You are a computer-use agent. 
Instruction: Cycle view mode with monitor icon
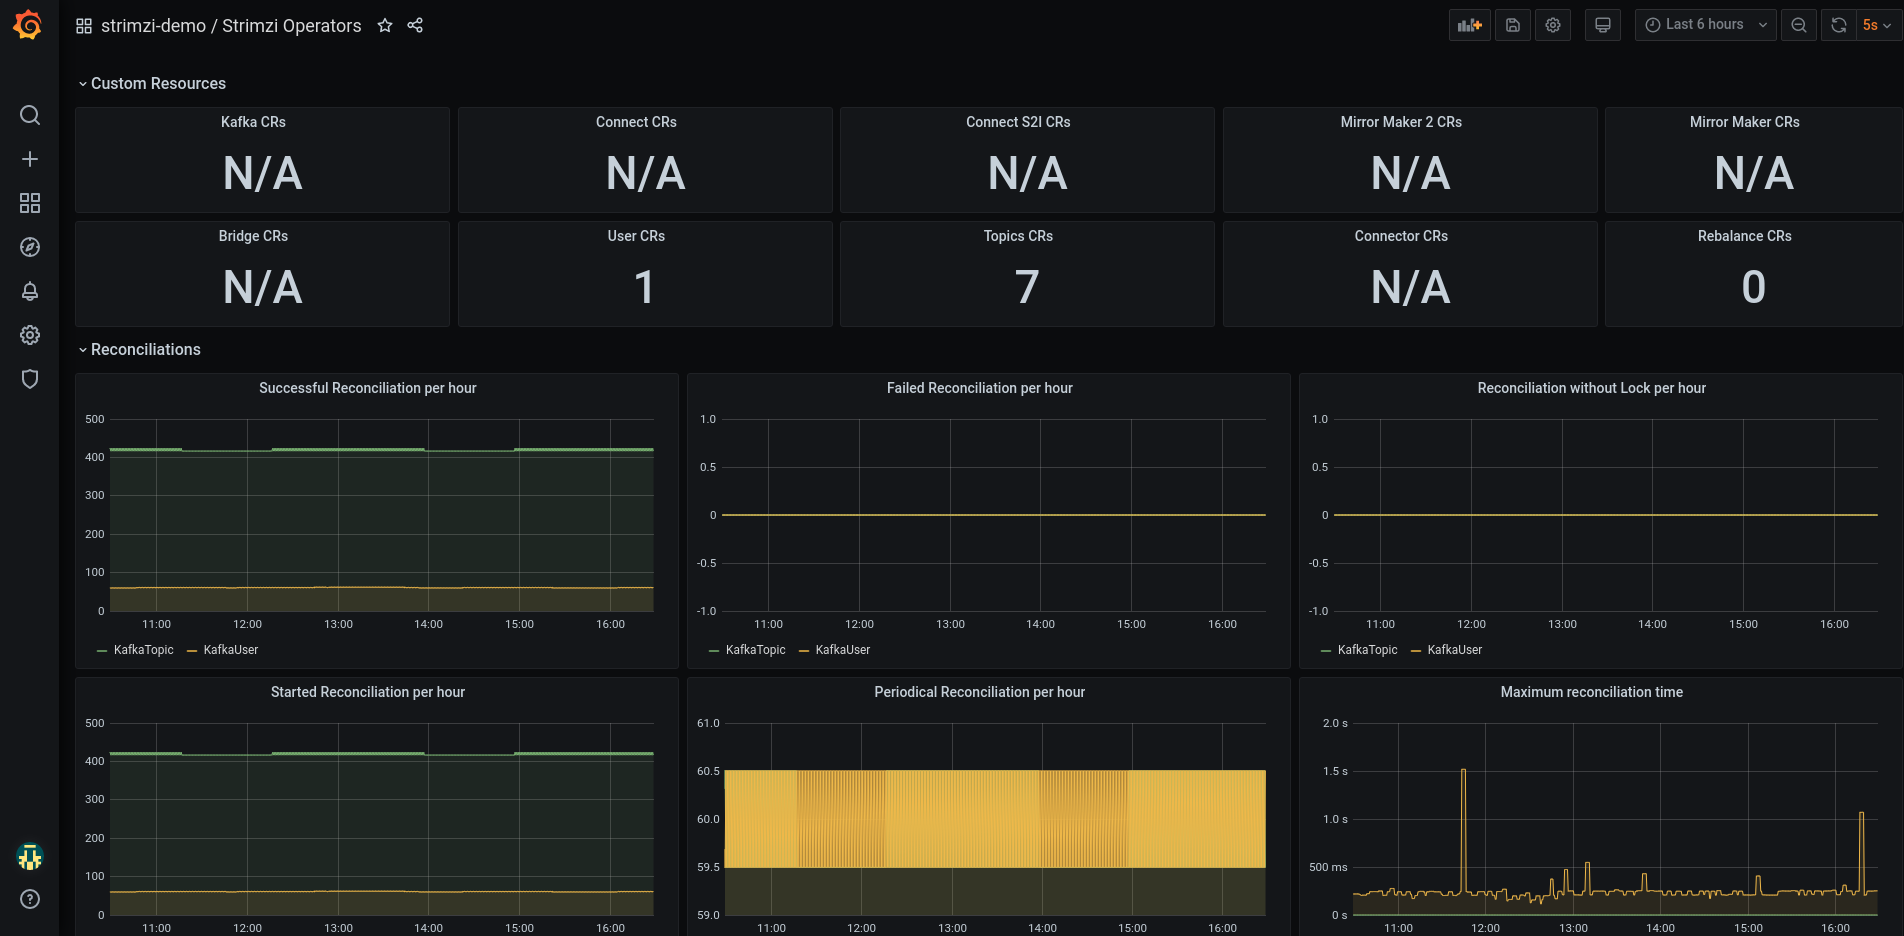(x=1603, y=25)
